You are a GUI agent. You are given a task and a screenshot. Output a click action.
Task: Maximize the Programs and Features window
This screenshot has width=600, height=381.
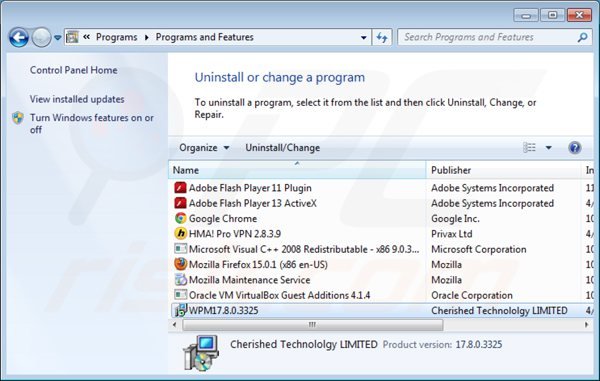click(553, 15)
